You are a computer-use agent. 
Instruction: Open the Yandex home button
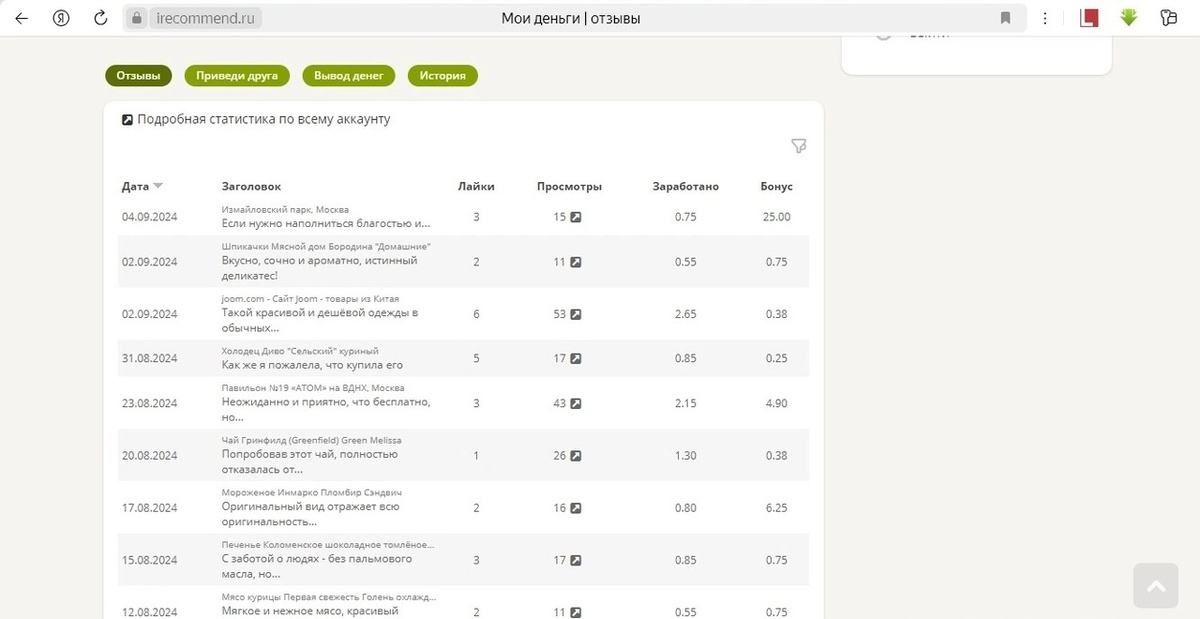[x=61, y=18]
